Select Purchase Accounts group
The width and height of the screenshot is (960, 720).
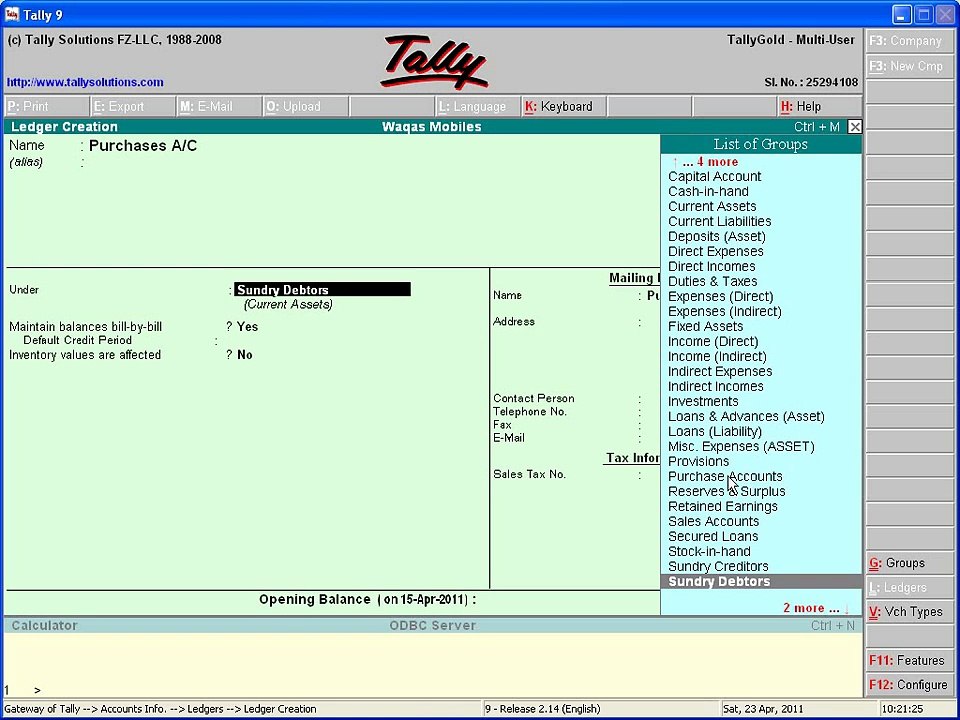click(x=725, y=476)
